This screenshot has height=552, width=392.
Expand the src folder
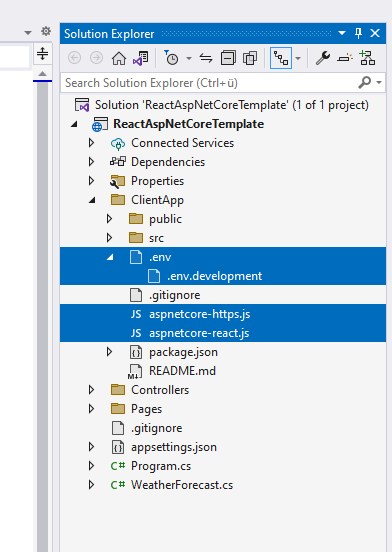tap(109, 238)
